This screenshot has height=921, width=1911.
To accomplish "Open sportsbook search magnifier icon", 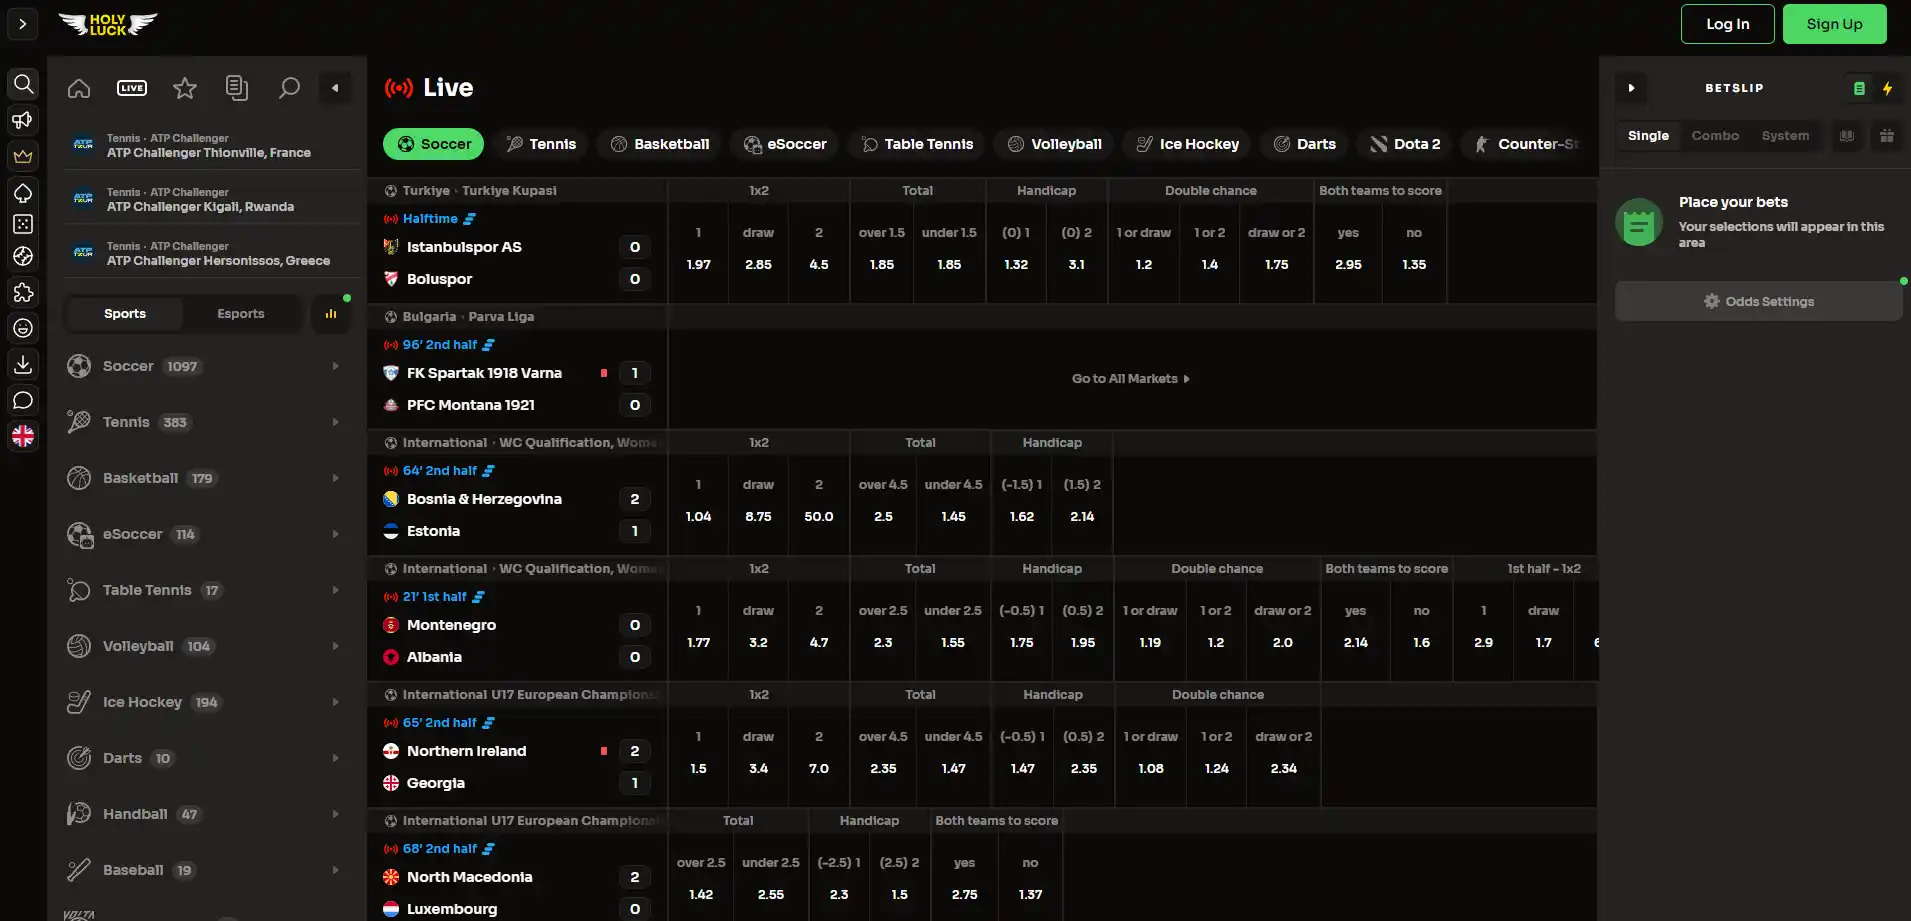I will [289, 88].
